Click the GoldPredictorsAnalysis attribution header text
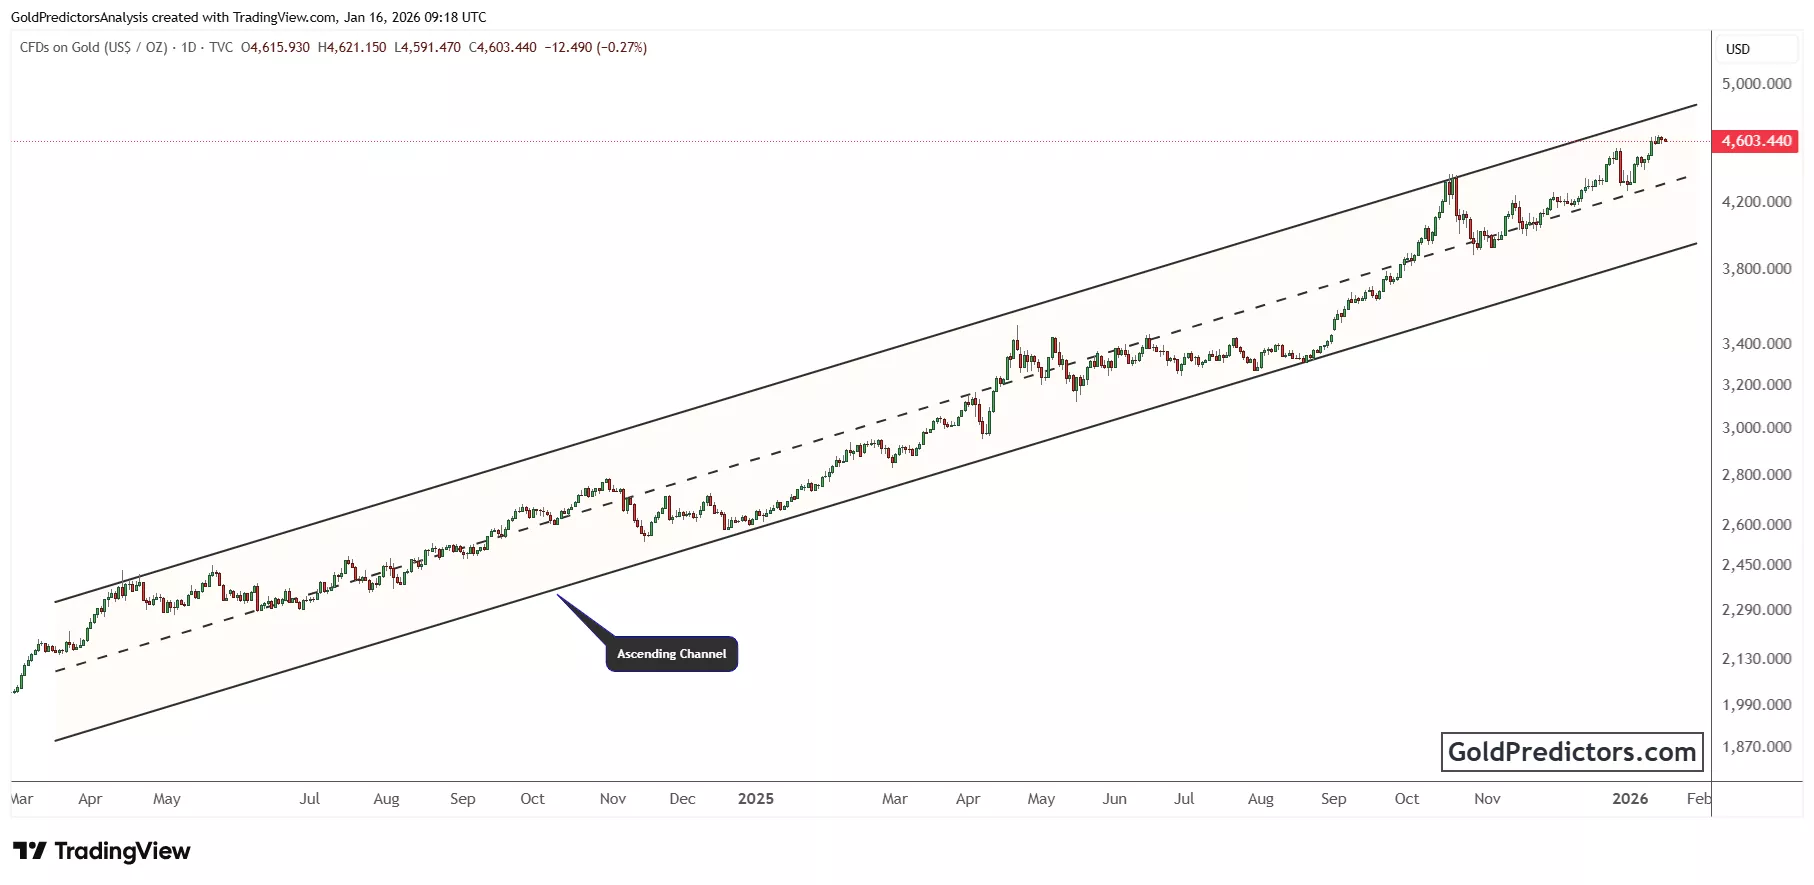The image size is (1814, 885). click(248, 17)
